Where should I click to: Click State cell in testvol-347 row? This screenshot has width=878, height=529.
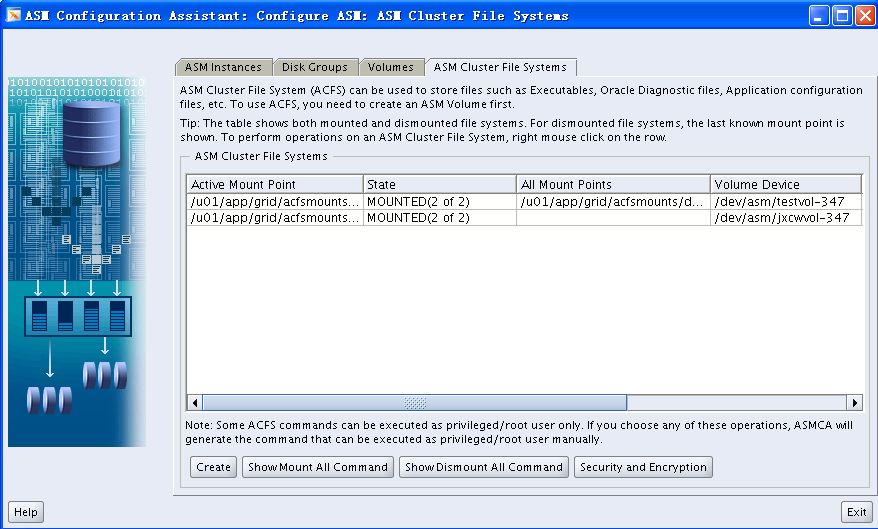(440, 202)
